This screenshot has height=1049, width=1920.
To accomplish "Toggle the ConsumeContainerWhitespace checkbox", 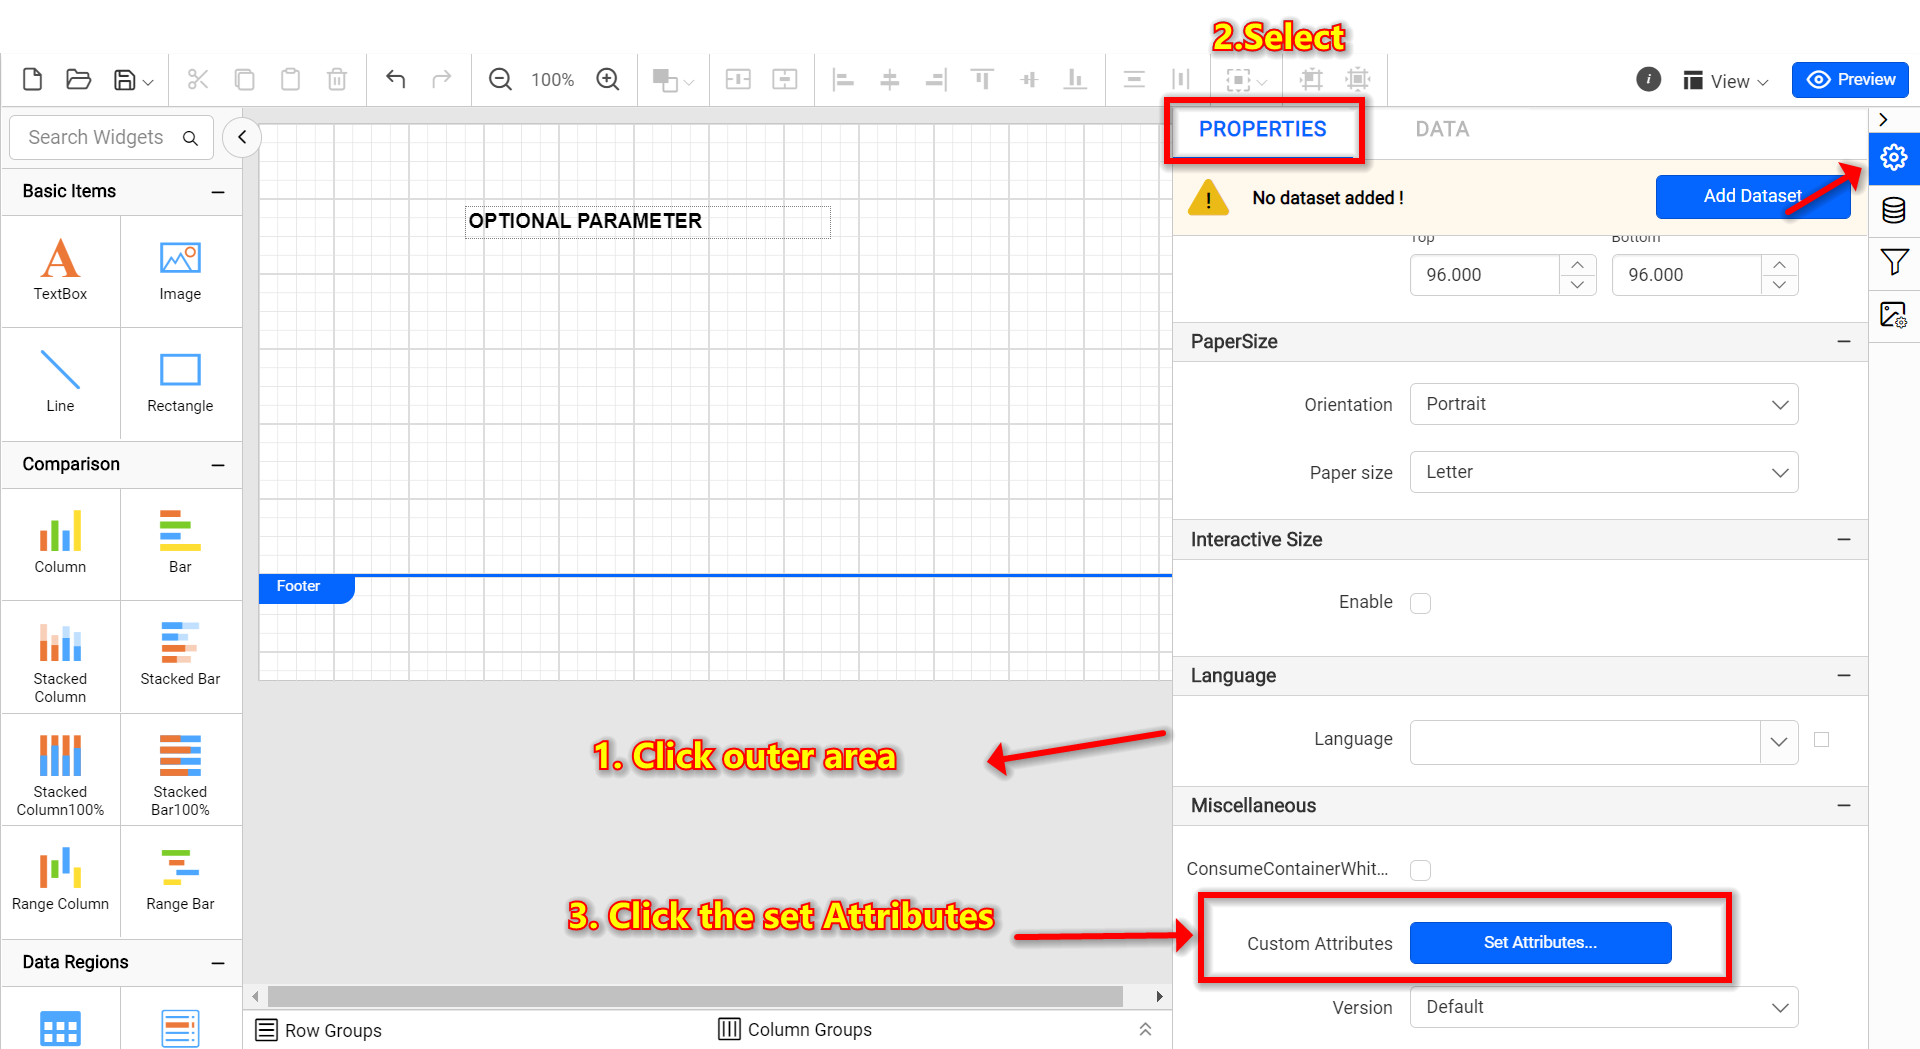I will click(1420, 870).
